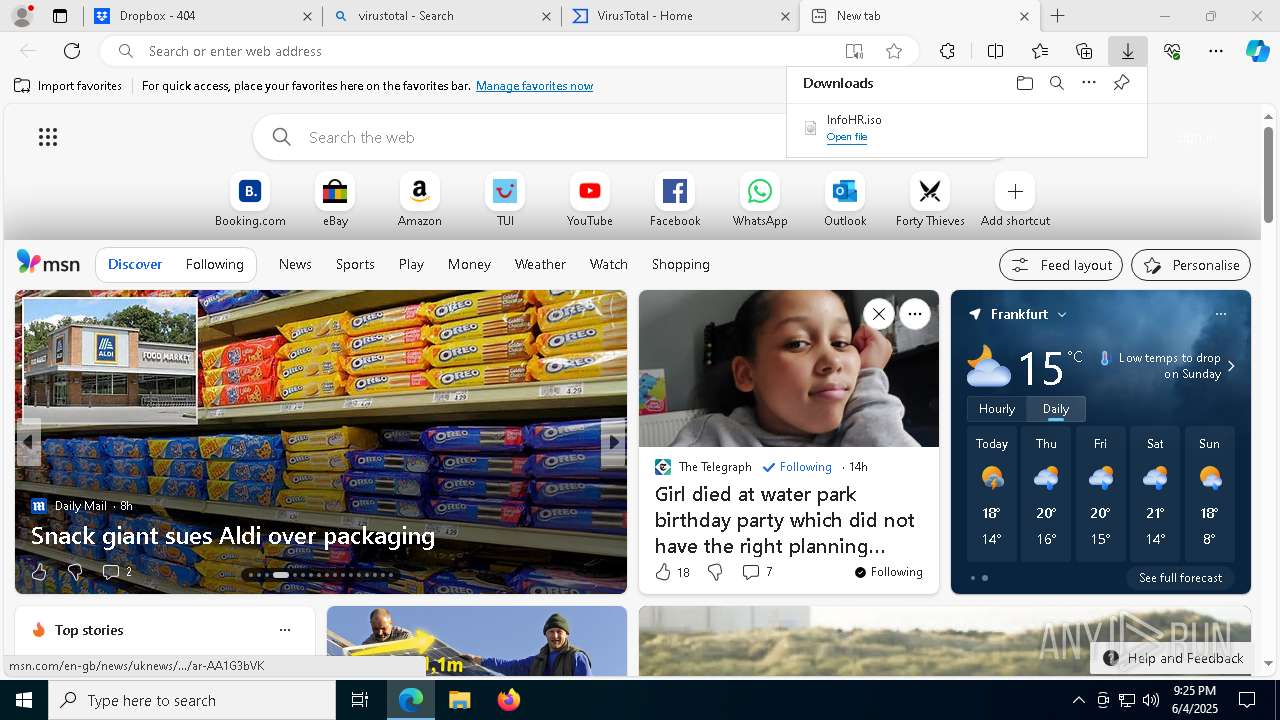Open the tab actions menu icon

click(60, 16)
